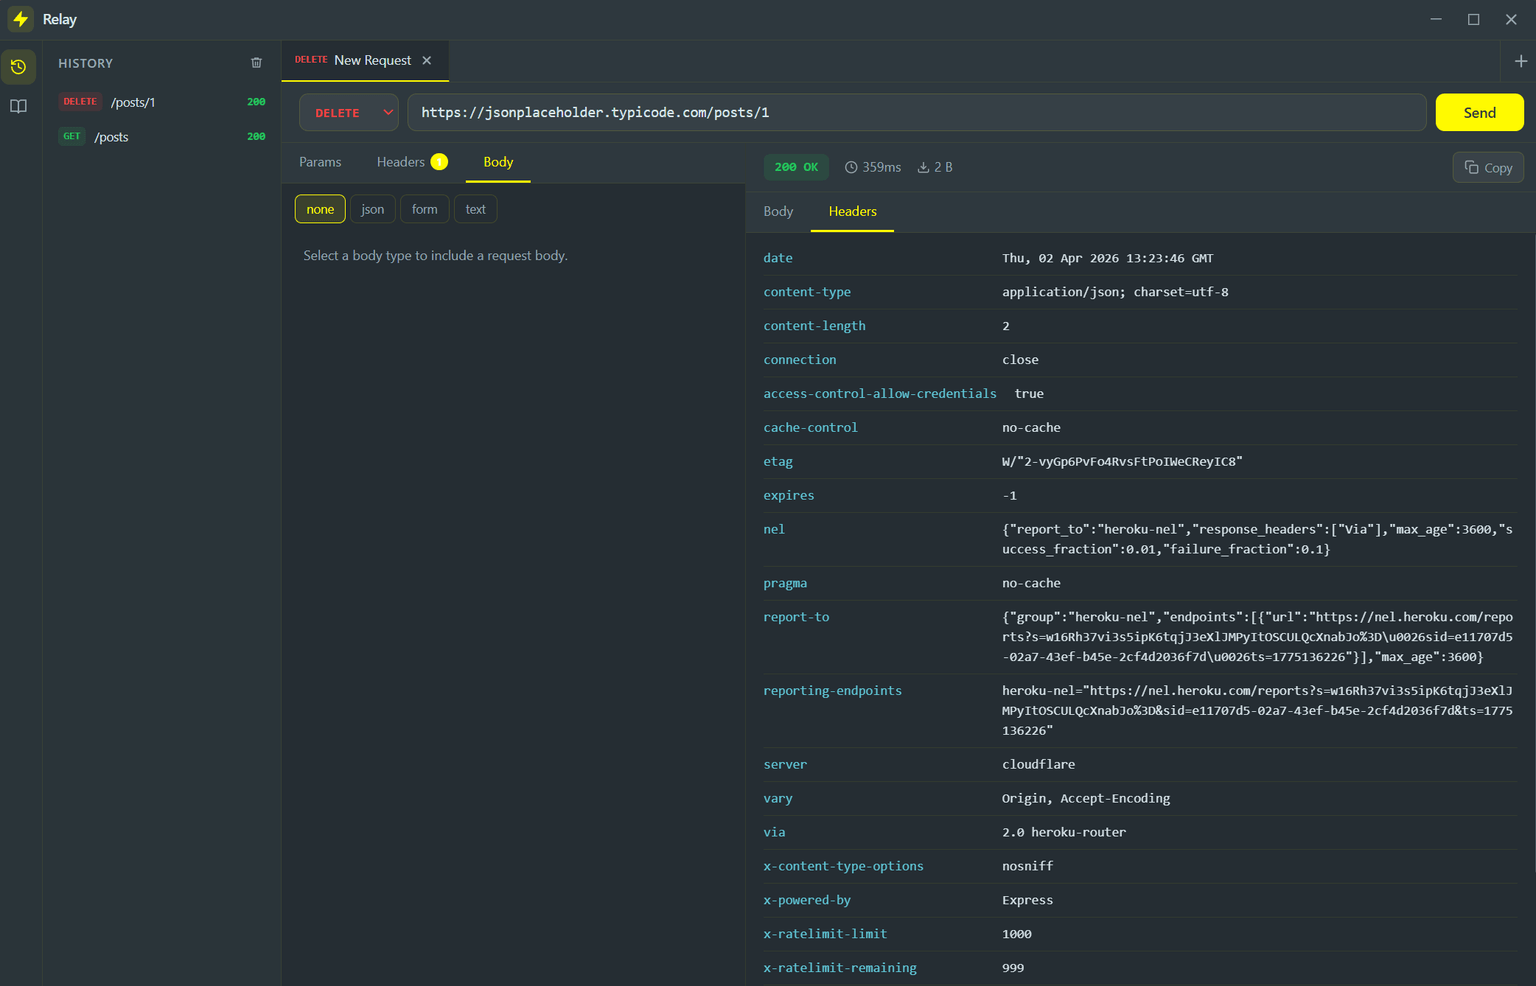1536x986 pixels.
Task: Open the response Body tab
Action: coord(778,212)
